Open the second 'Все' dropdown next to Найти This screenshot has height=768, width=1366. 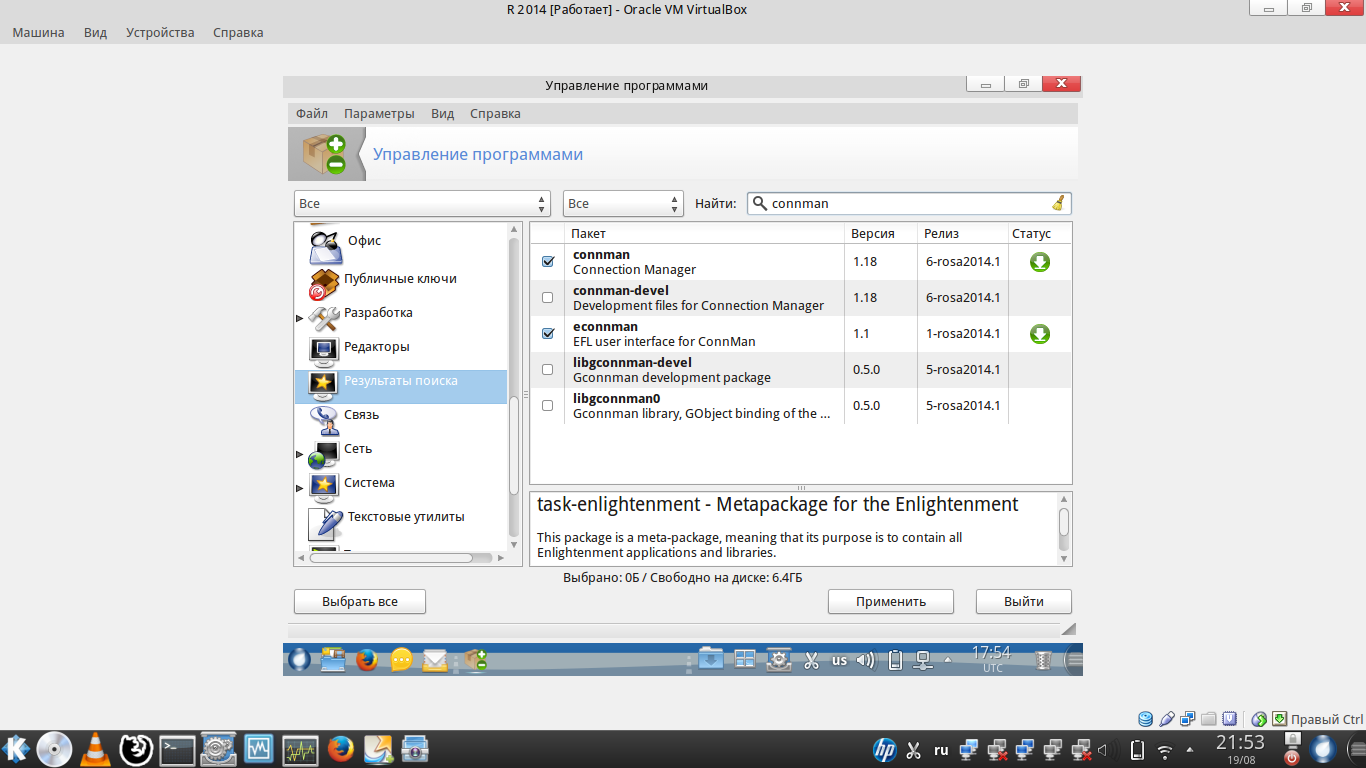click(x=622, y=204)
